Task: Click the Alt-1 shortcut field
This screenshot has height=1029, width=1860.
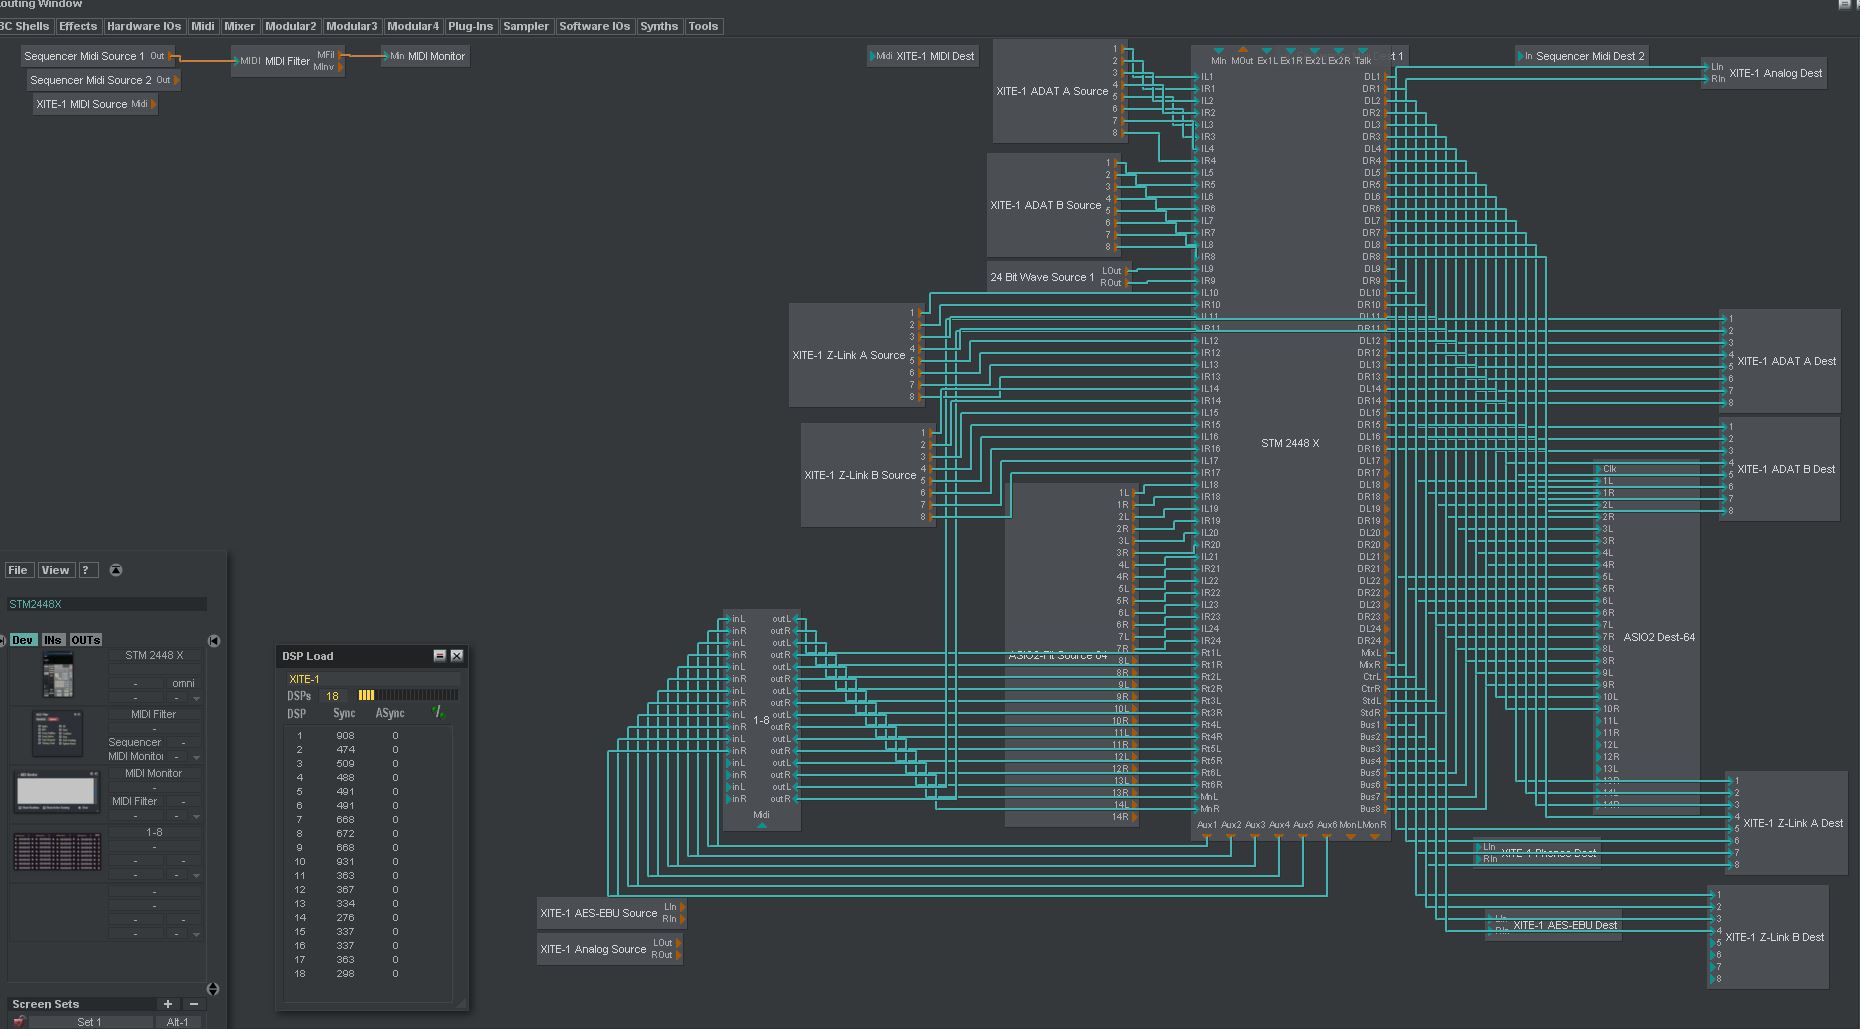Action: [178, 1022]
